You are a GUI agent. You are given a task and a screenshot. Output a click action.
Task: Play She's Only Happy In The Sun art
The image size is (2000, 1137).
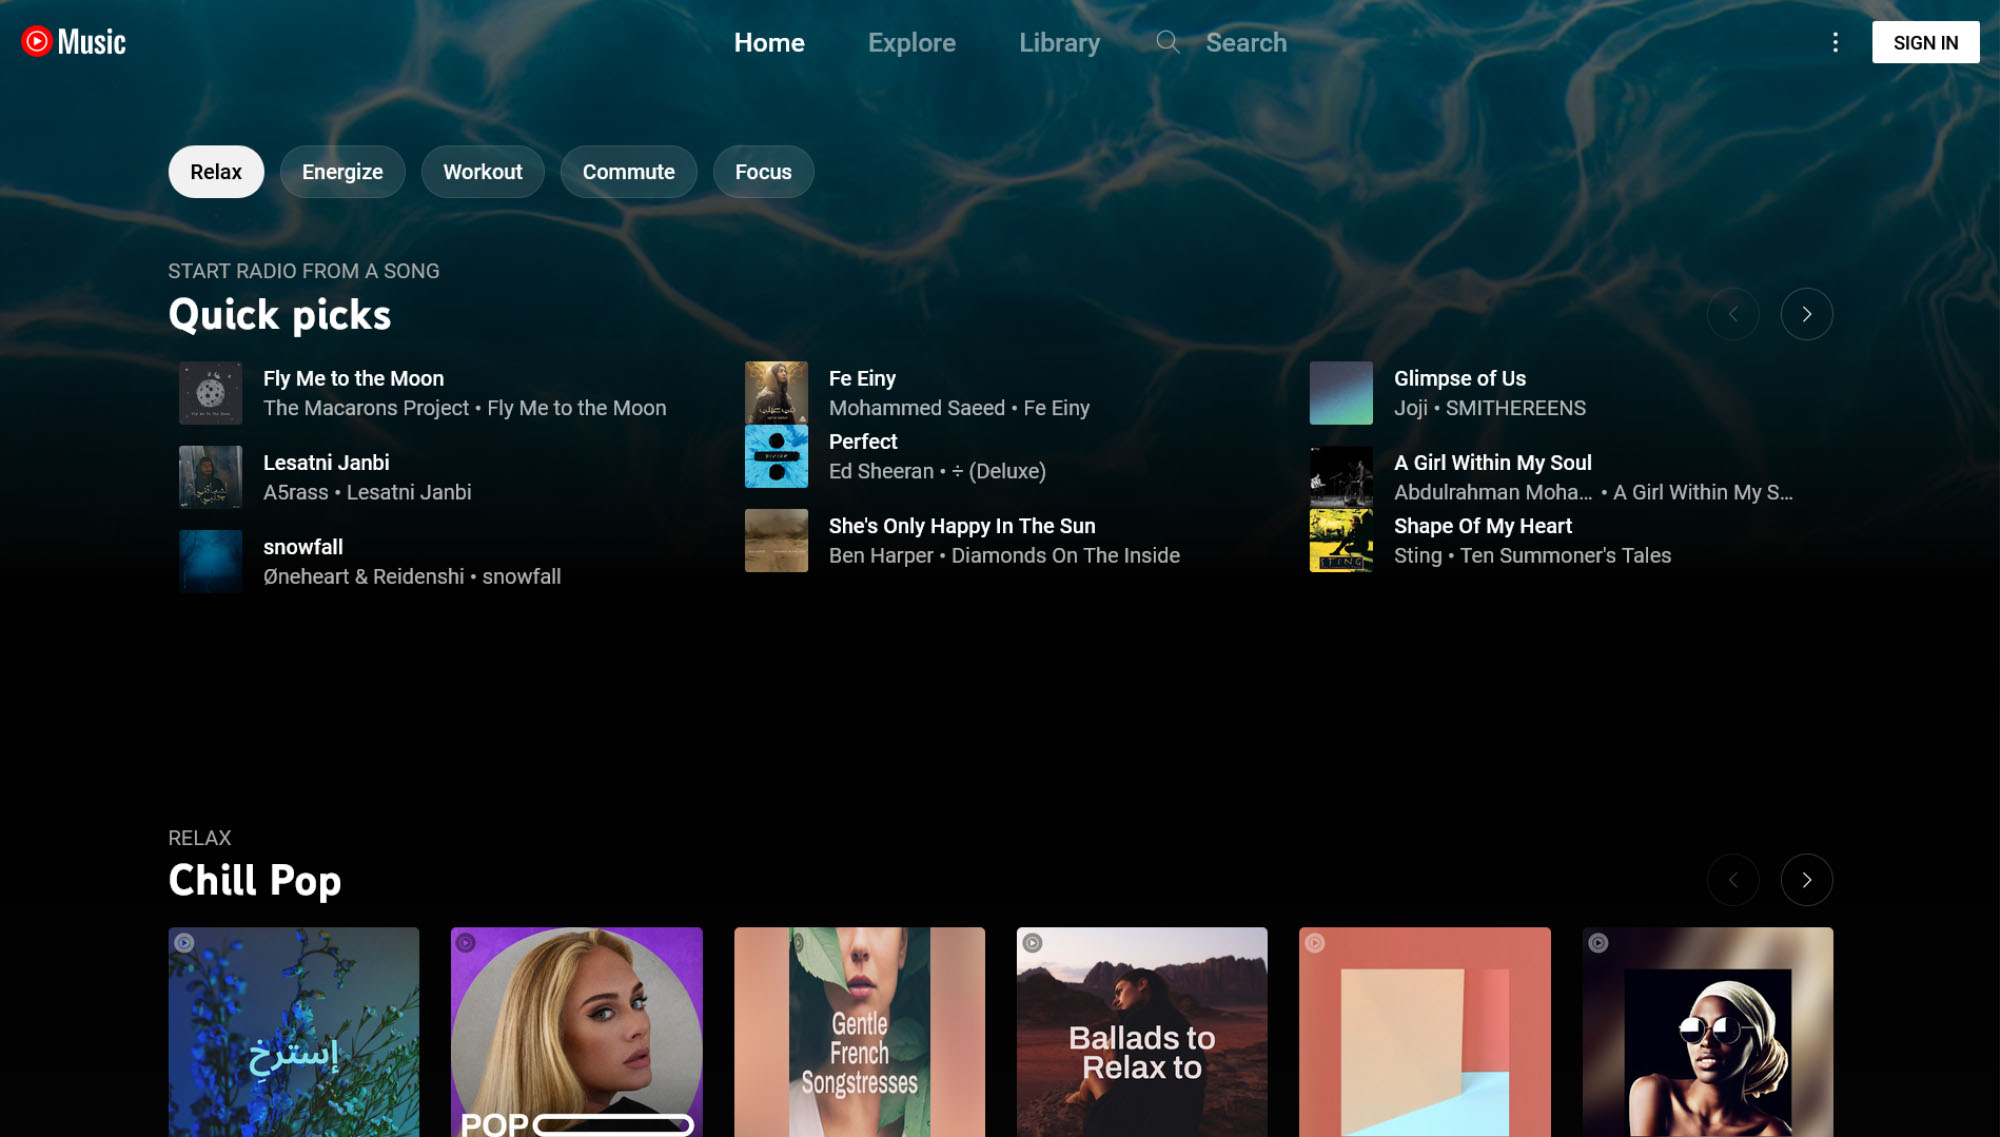tap(776, 540)
